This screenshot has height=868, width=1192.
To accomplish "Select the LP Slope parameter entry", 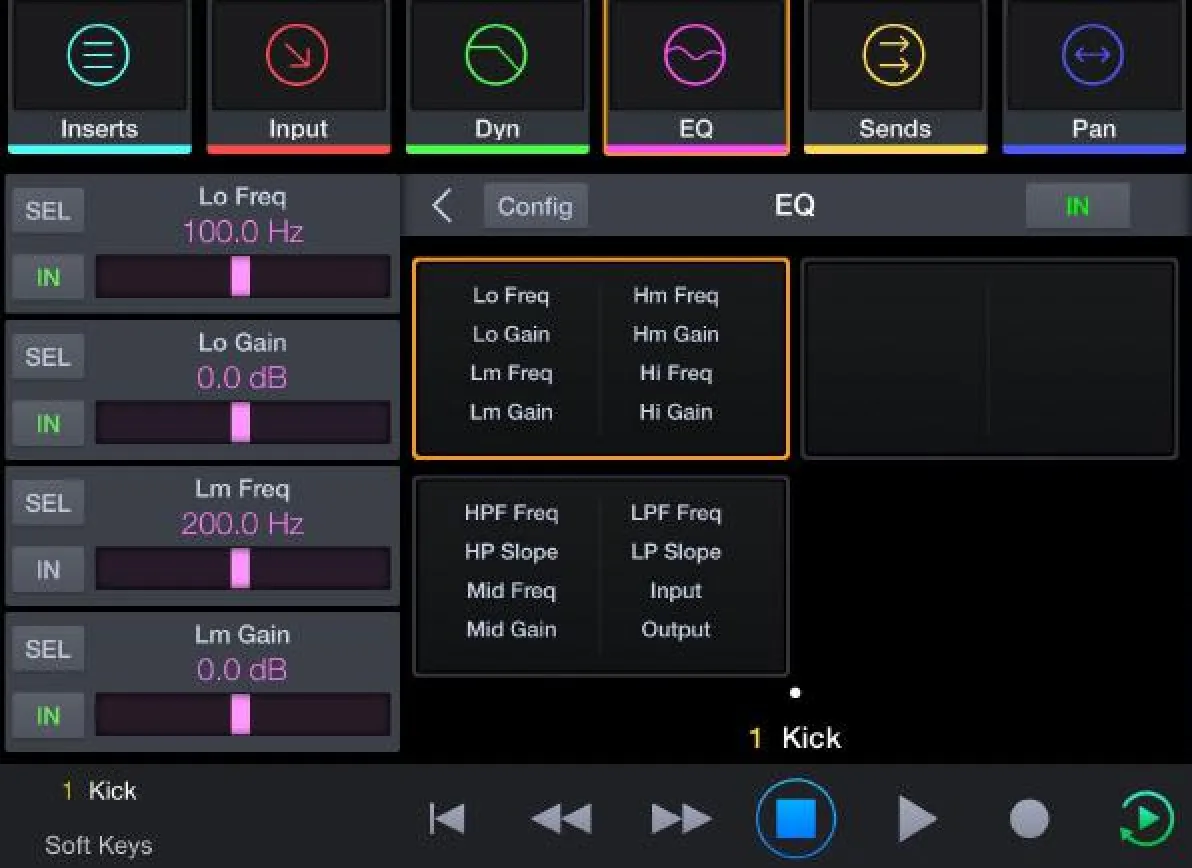I will point(676,552).
